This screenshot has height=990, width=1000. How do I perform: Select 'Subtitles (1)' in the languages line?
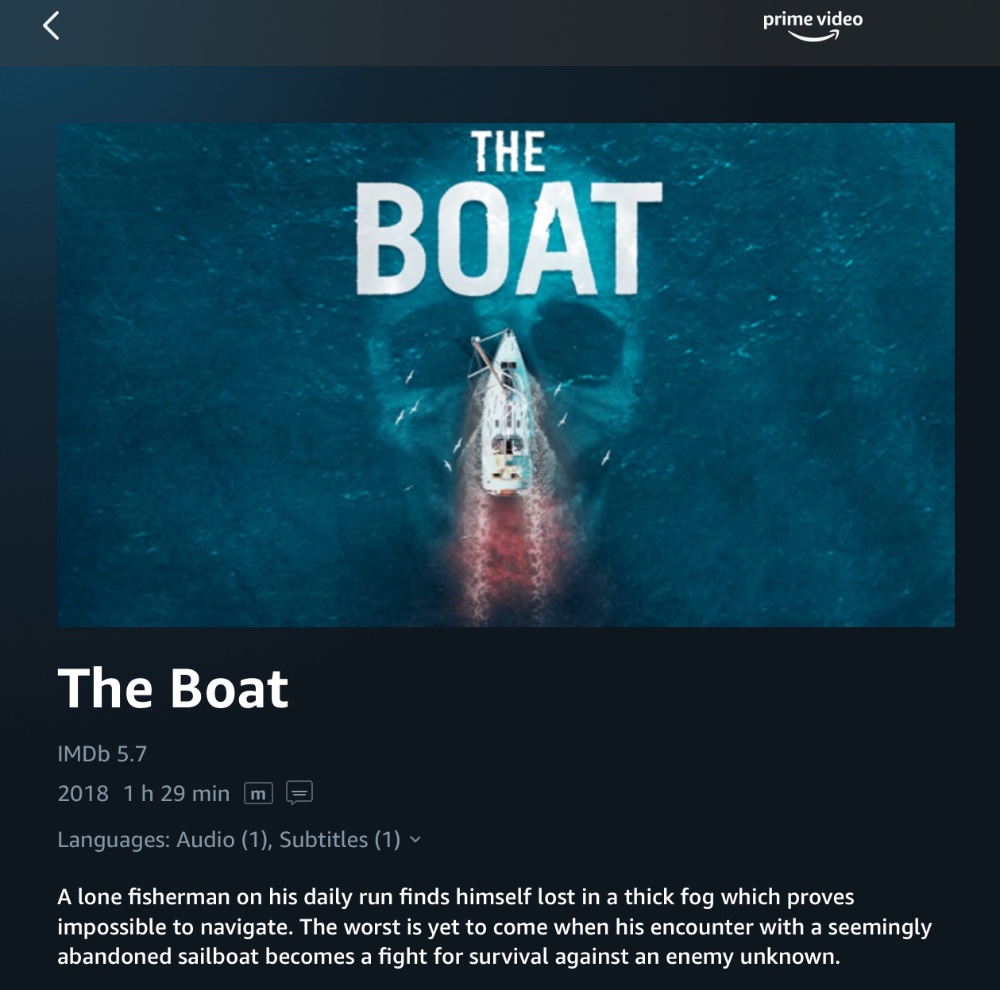click(340, 839)
